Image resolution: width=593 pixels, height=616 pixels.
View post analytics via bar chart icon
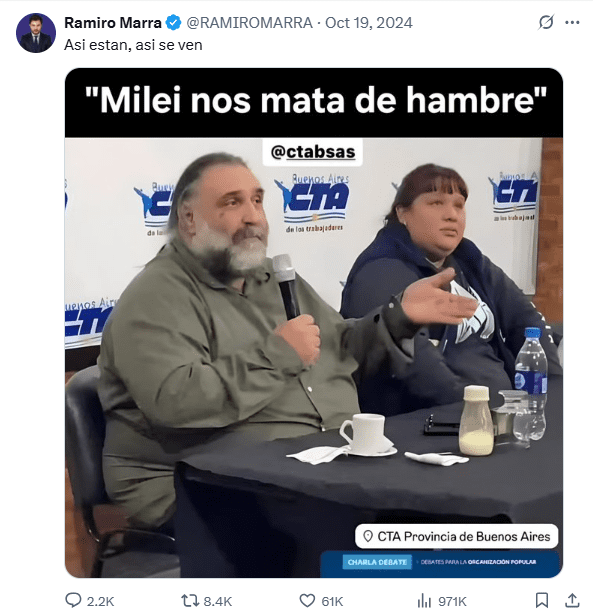tap(424, 601)
